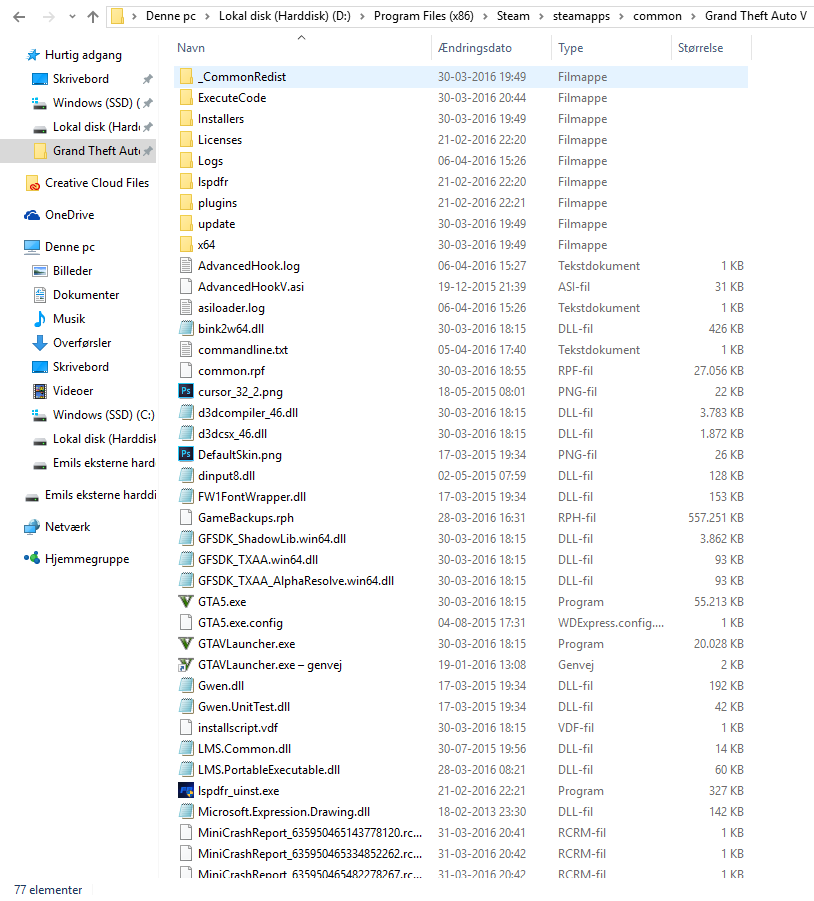Expand chevron after Denne pc in path
The image size is (814, 901).
pos(207,16)
